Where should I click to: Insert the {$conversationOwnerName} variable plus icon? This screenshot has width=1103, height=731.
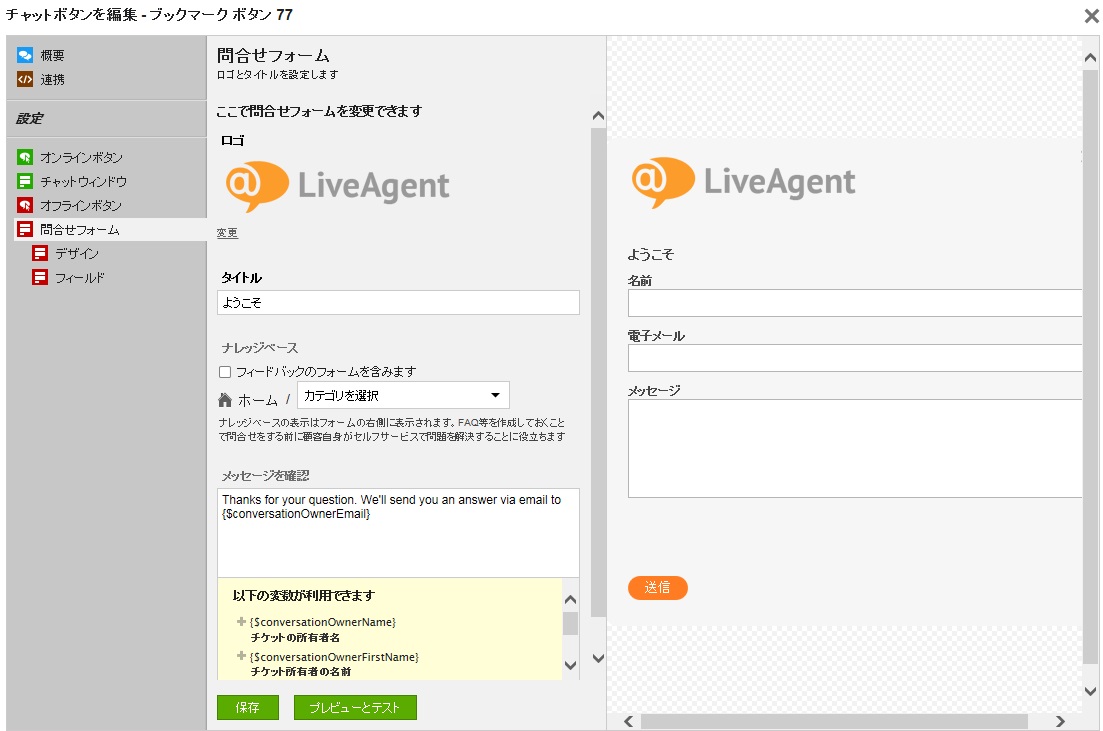(x=241, y=621)
